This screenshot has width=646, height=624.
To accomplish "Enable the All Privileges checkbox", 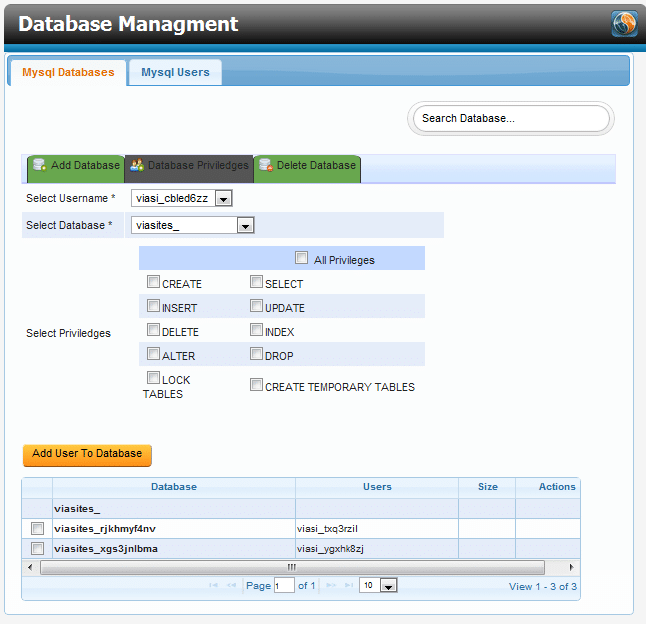I will pyautogui.click(x=302, y=258).
